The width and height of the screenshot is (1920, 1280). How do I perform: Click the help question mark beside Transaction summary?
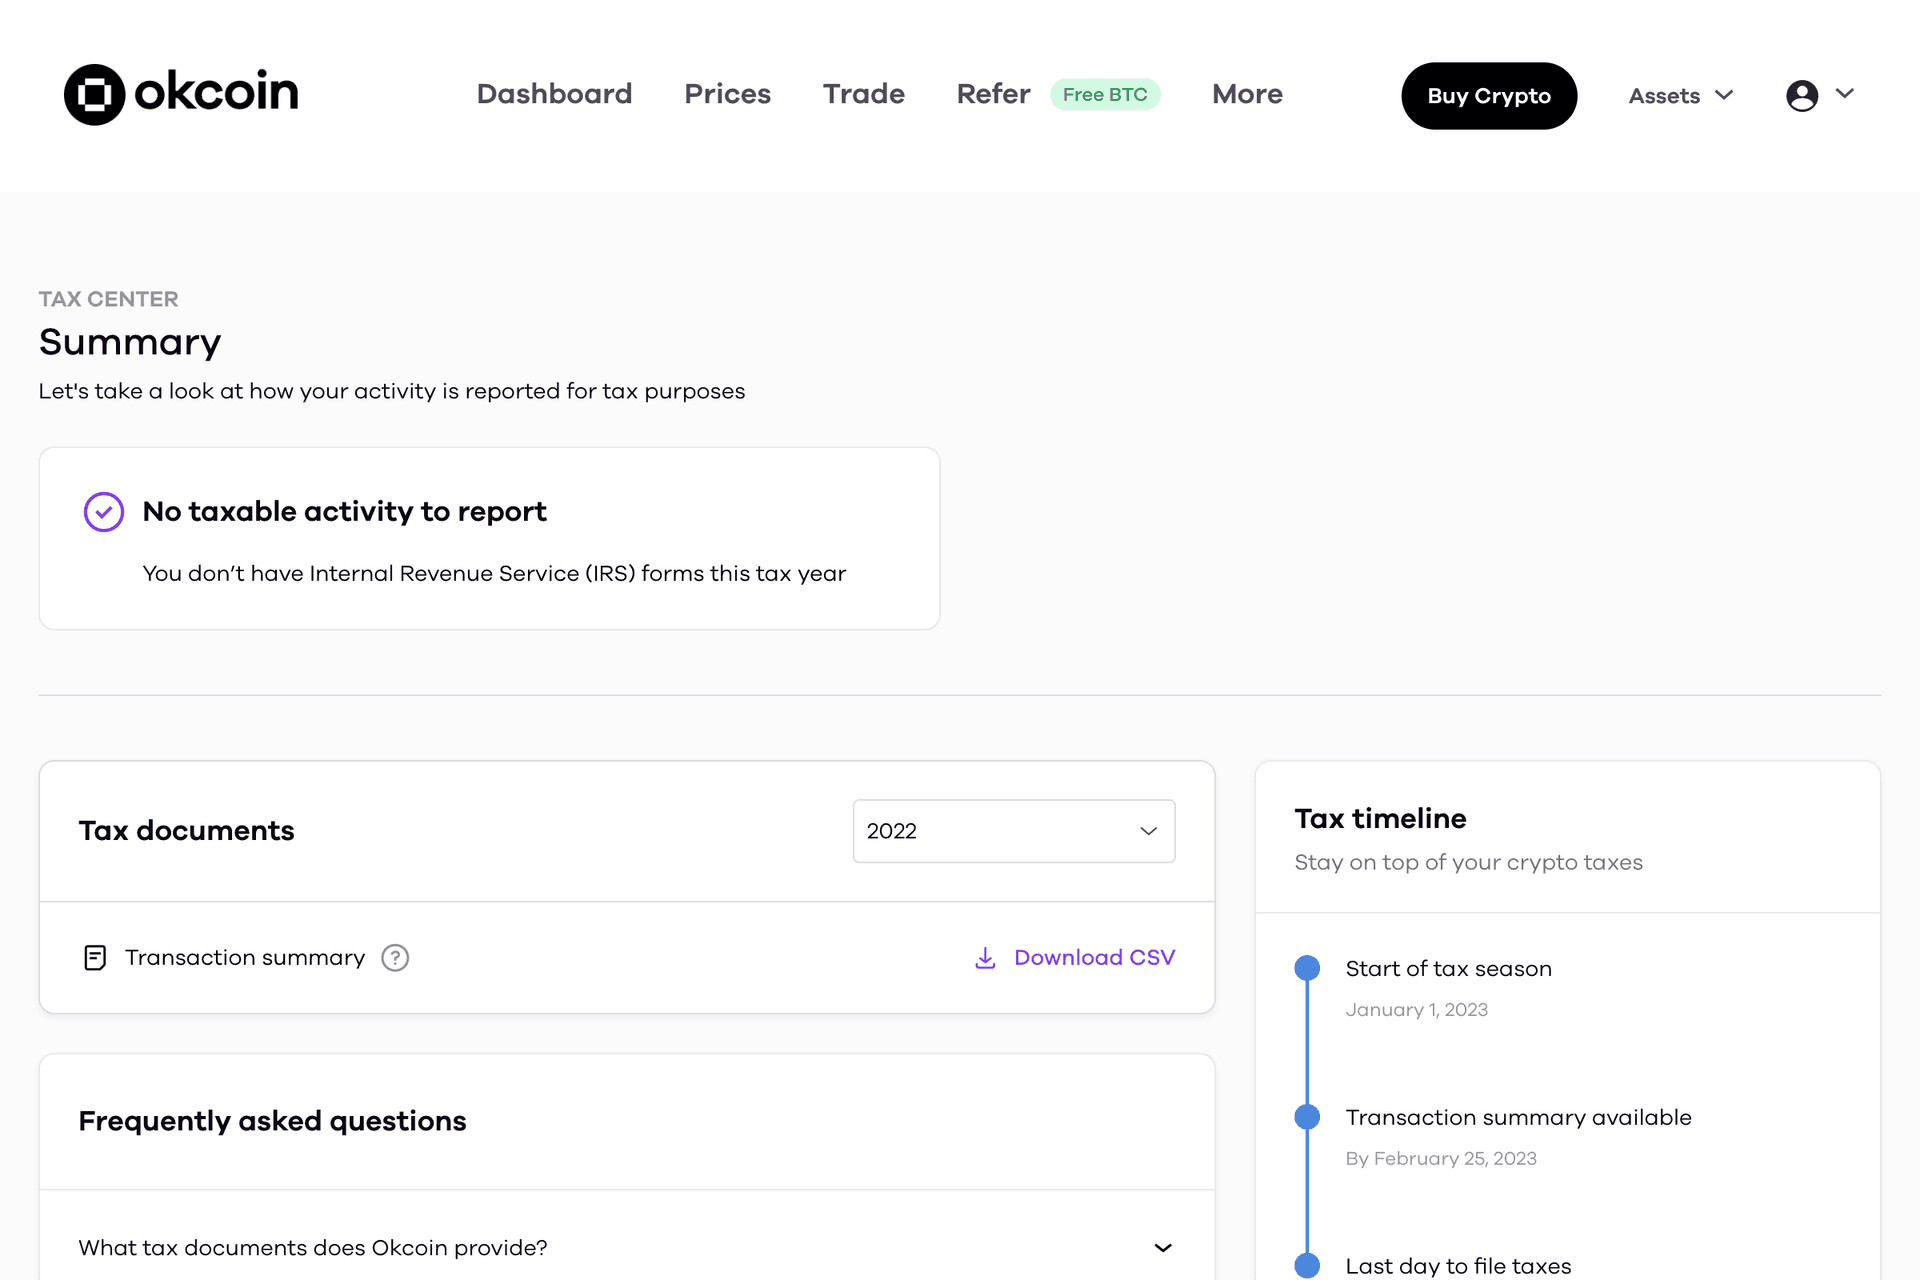tap(395, 957)
